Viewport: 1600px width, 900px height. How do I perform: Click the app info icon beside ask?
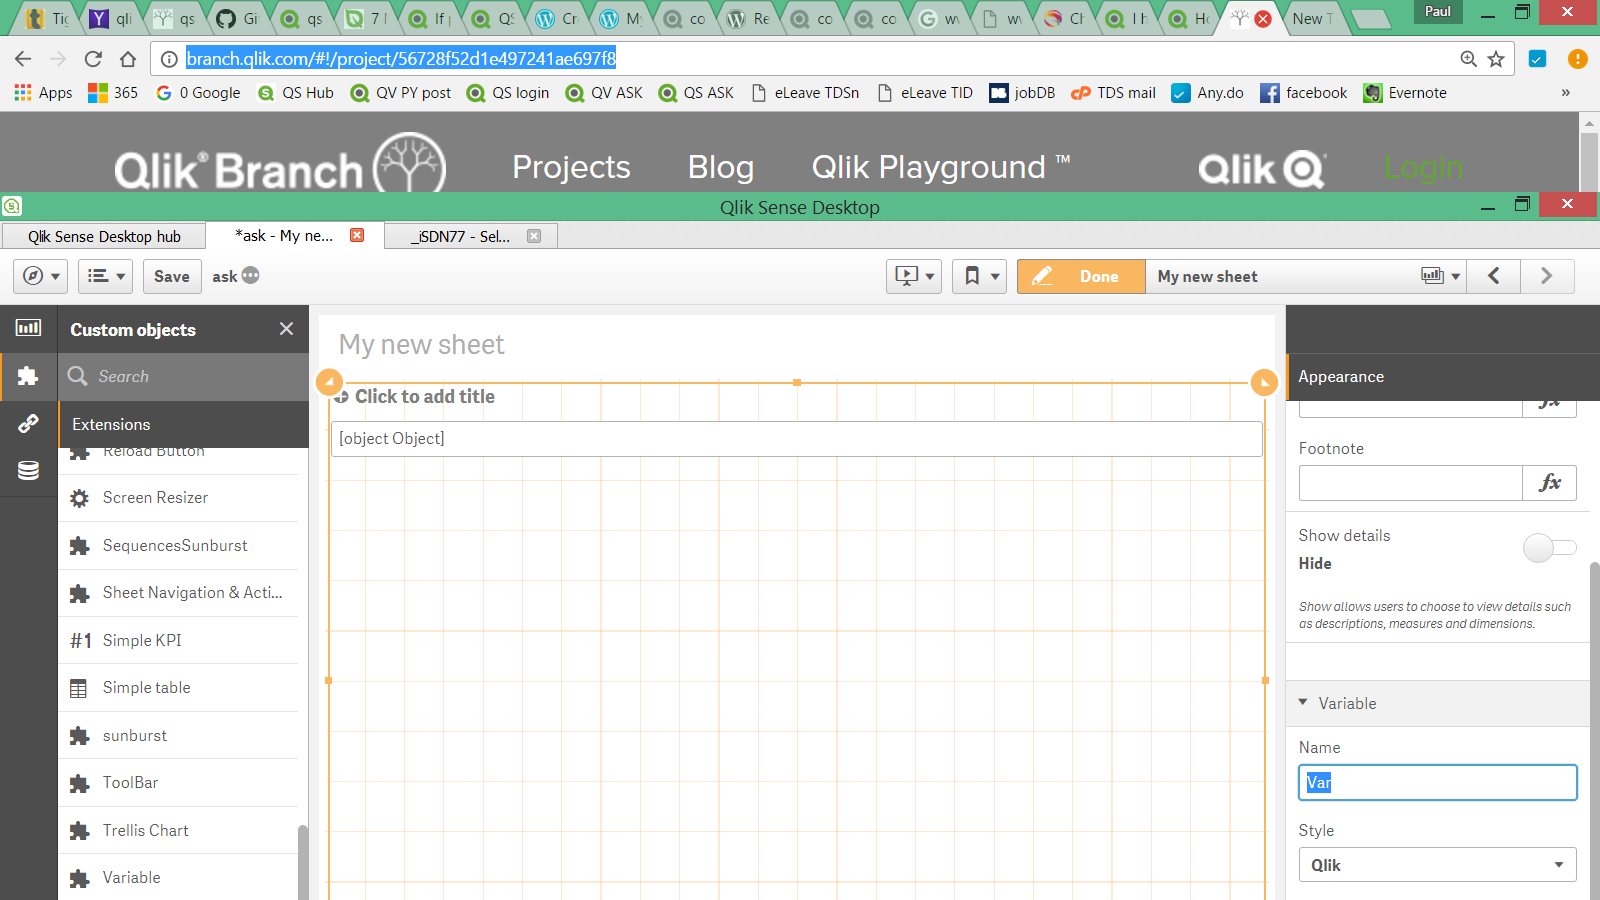pyautogui.click(x=250, y=275)
